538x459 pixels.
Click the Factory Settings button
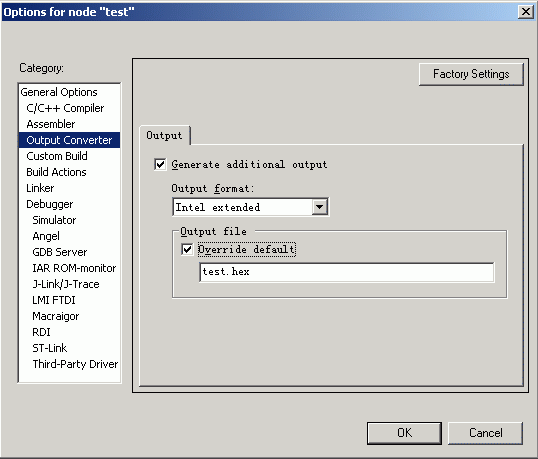[471, 74]
